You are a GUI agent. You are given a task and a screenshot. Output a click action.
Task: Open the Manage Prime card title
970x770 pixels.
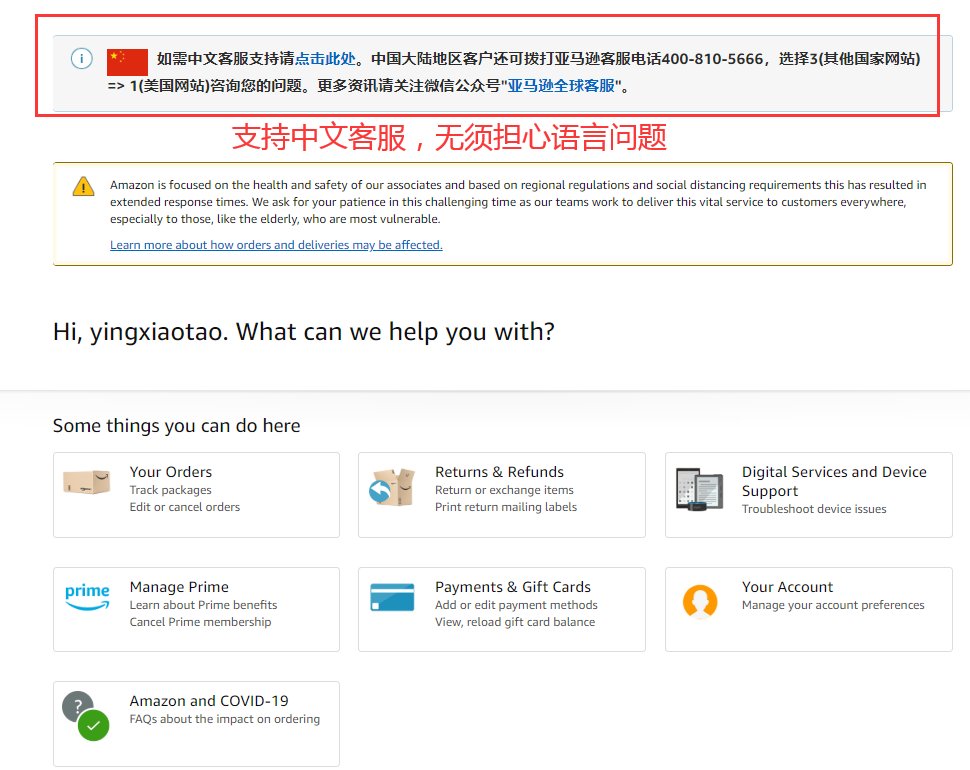(x=179, y=587)
